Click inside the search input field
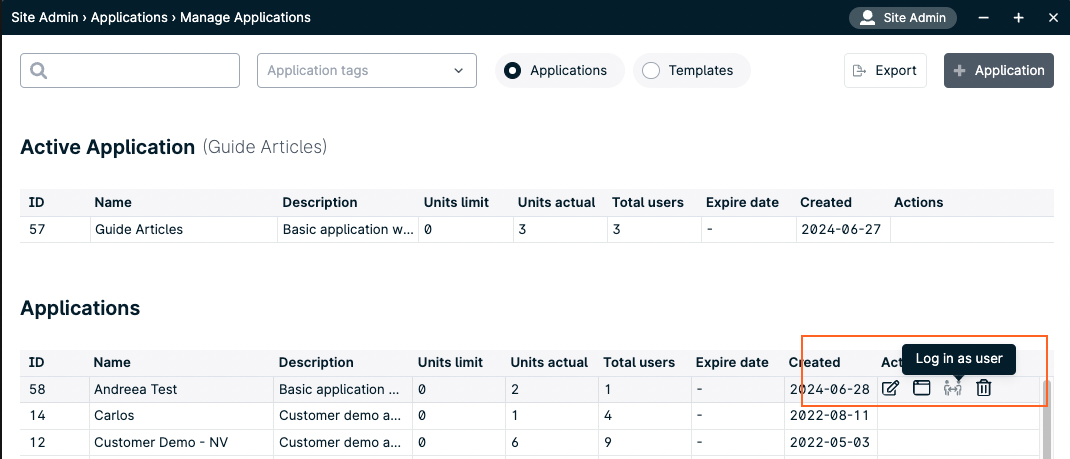 [130, 70]
